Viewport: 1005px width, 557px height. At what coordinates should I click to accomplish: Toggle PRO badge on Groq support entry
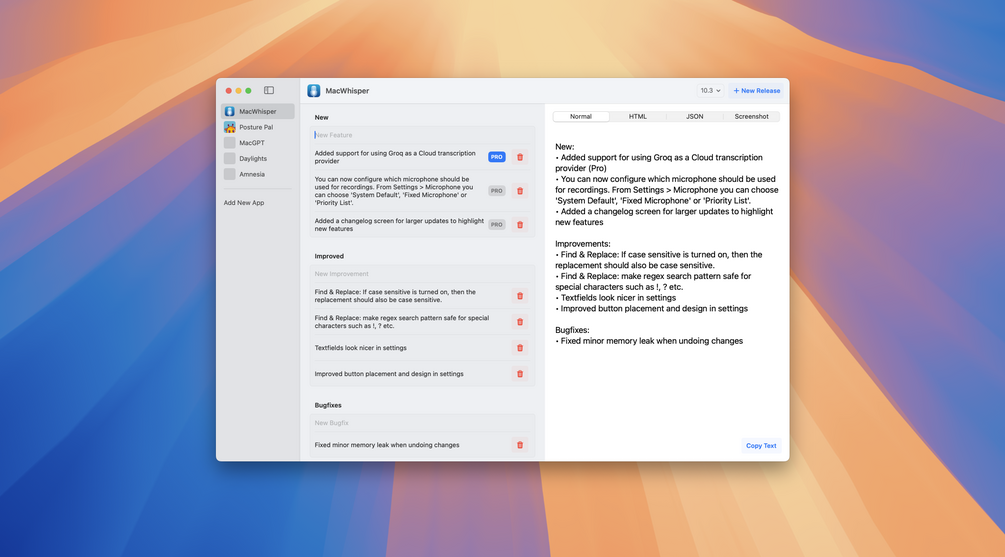[x=497, y=157]
